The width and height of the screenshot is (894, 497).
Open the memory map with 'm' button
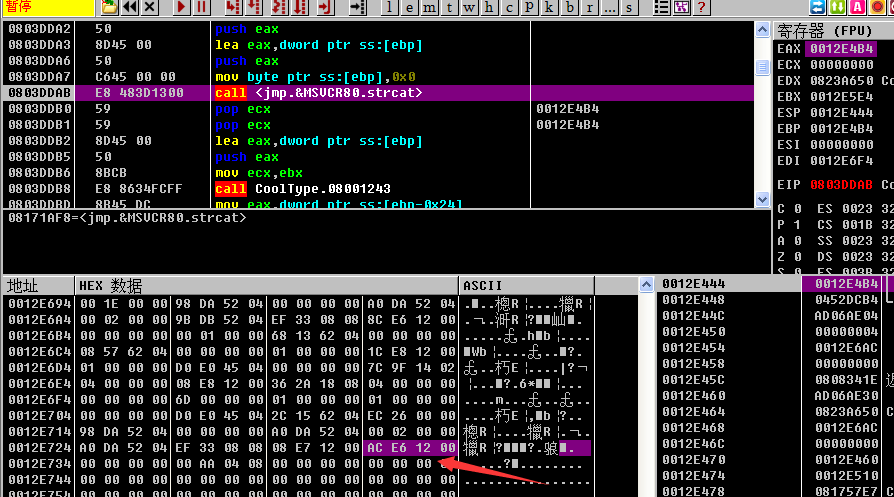(x=428, y=7)
